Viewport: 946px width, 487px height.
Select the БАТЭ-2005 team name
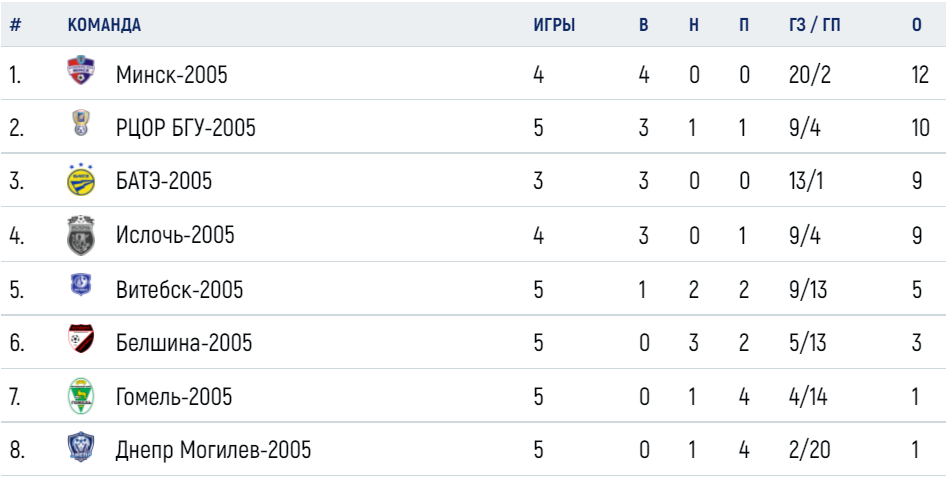(x=164, y=181)
